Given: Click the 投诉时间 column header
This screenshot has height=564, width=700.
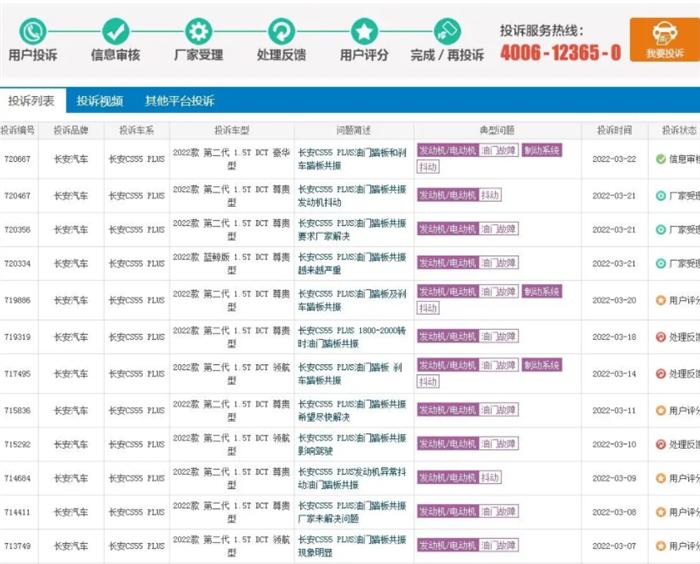Looking at the screenshot, I should click(x=615, y=130).
